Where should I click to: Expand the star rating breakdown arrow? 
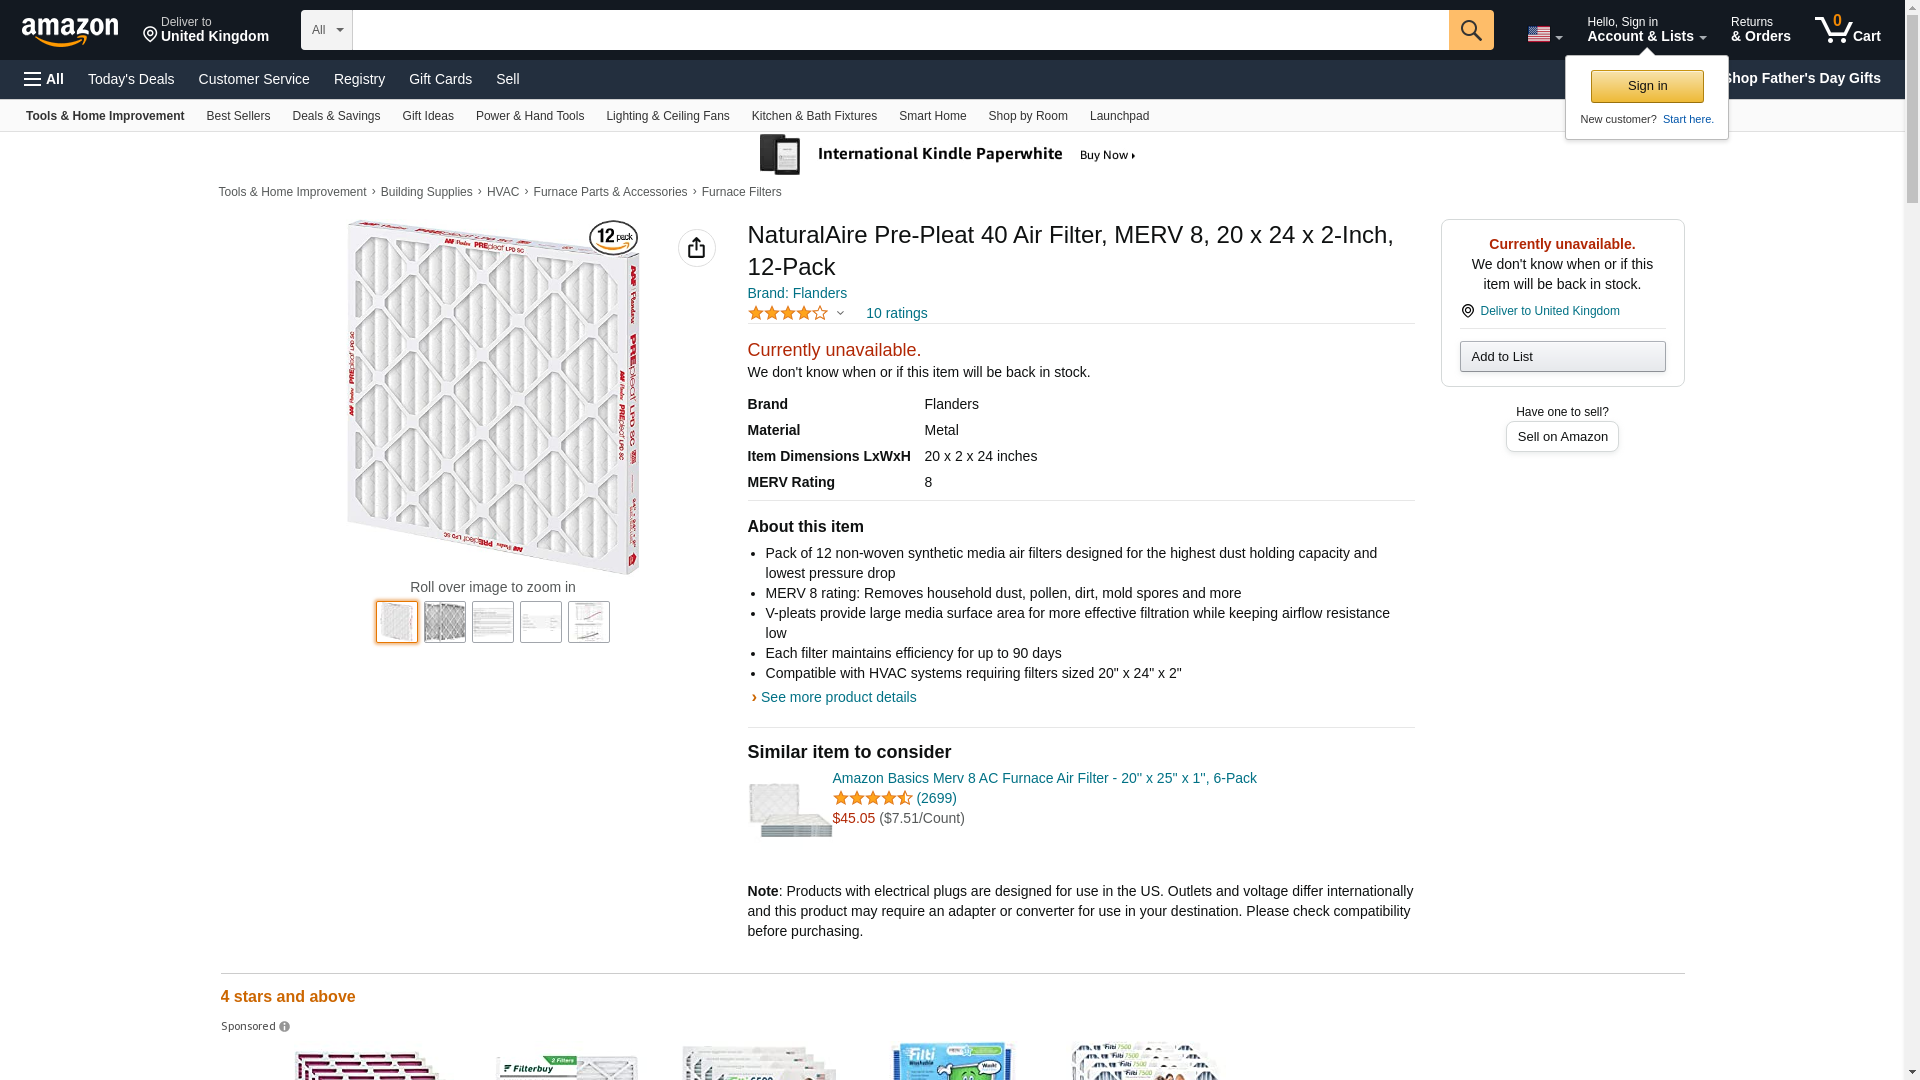(x=840, y=313)
